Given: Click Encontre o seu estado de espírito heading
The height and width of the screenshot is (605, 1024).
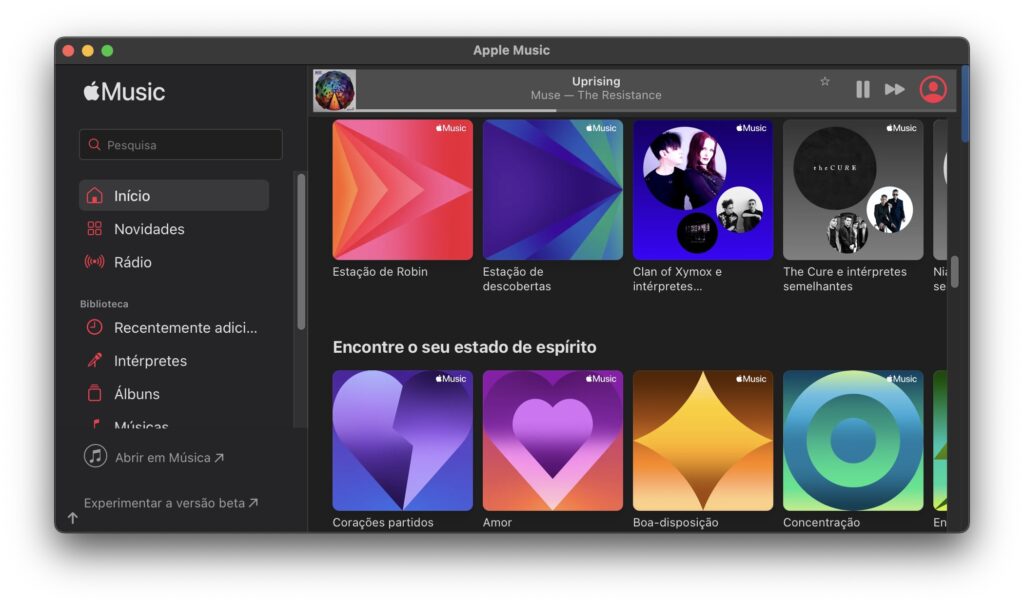Looking at the screenshot, I should point(464,347).
